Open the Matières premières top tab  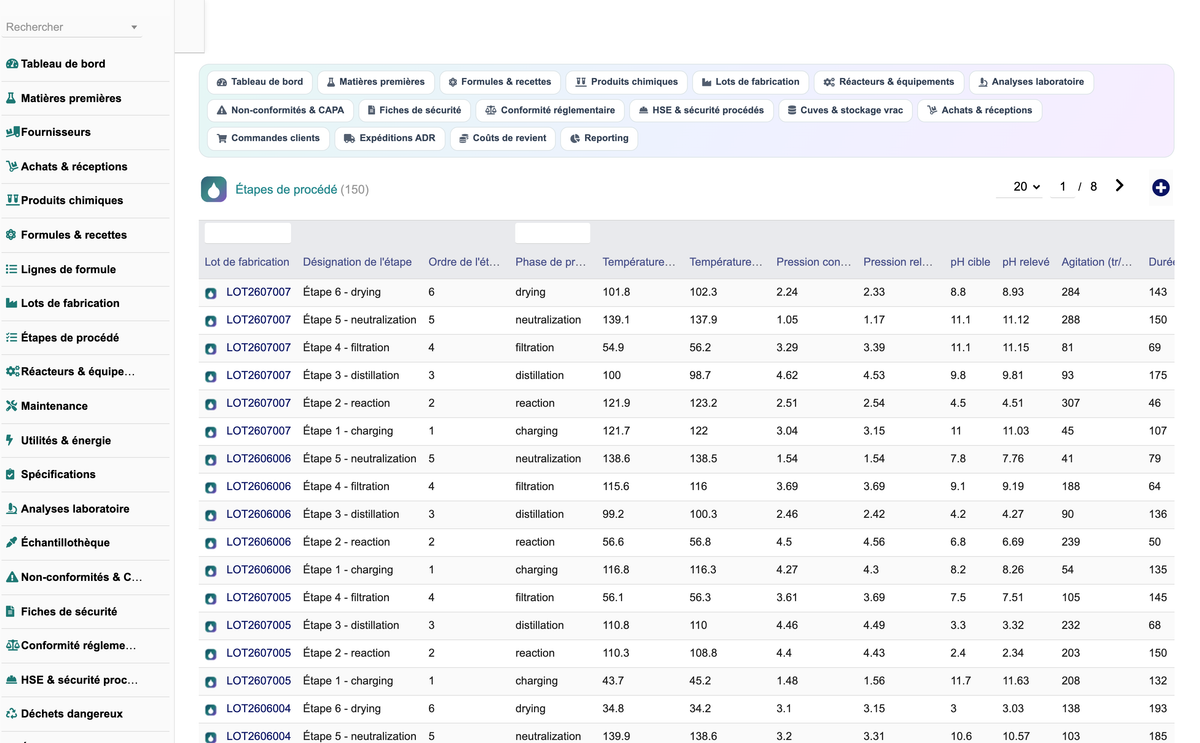(376, 82)
